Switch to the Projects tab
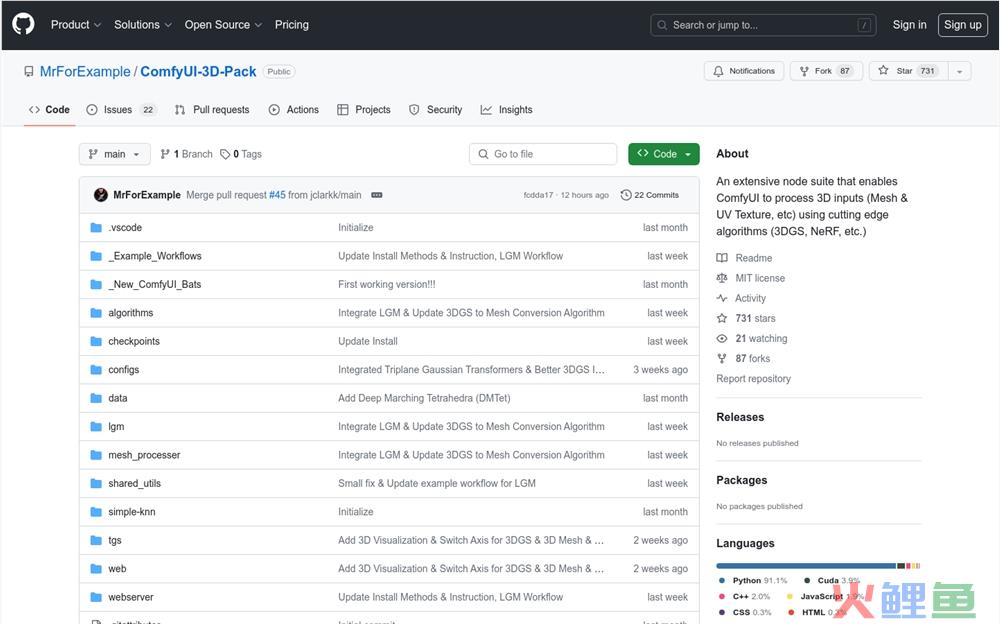The height and width of the screenshot is (624, 1000). coord(364,110)
